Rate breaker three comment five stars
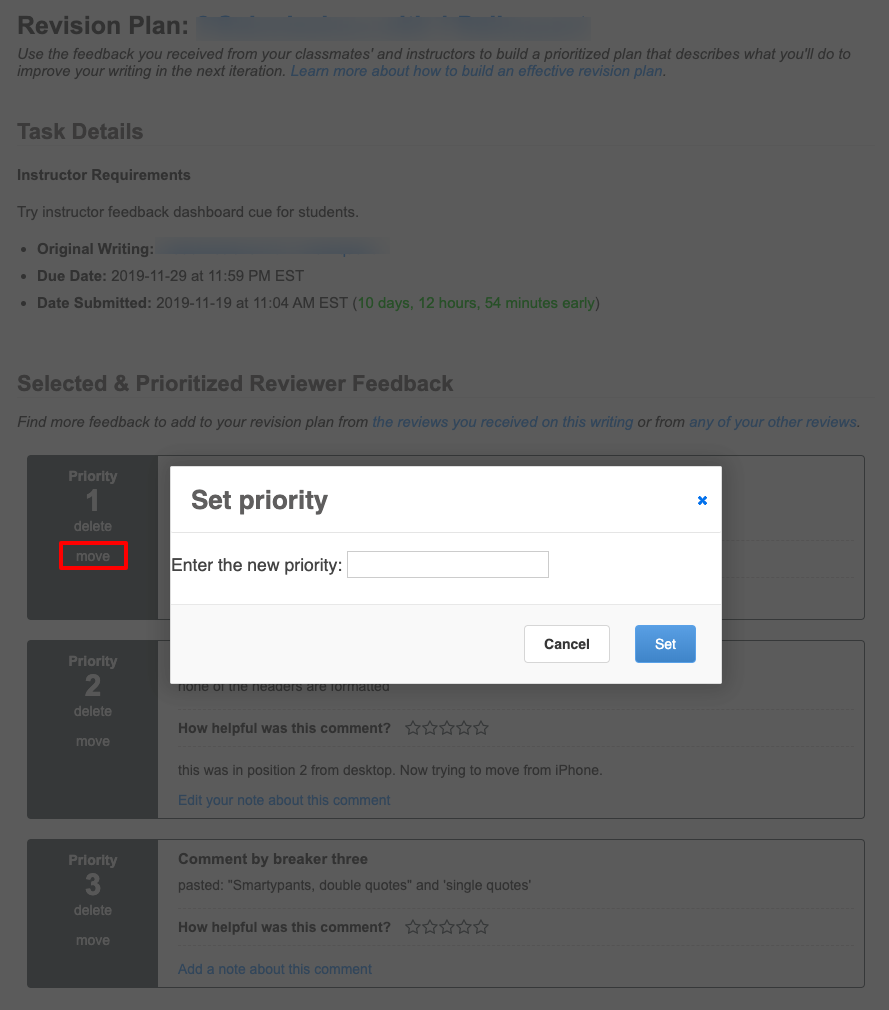Image resolution: width=889 pixels, height=1010 pixels. [481, 927]
